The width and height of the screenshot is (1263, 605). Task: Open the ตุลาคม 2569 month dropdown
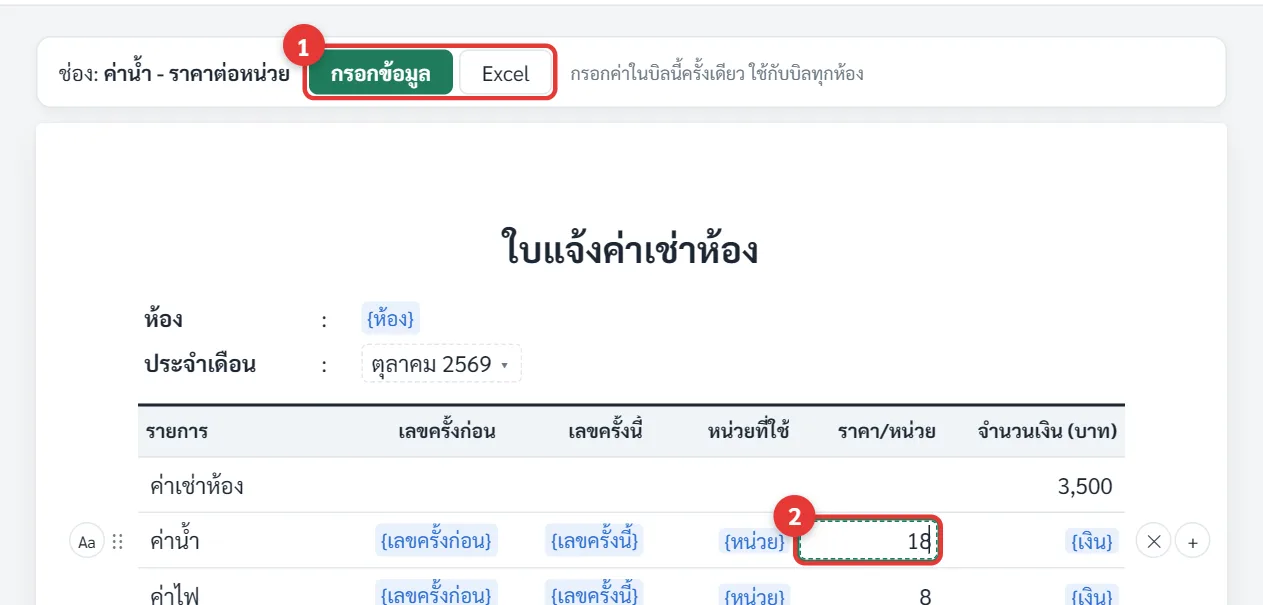point(441,365)
